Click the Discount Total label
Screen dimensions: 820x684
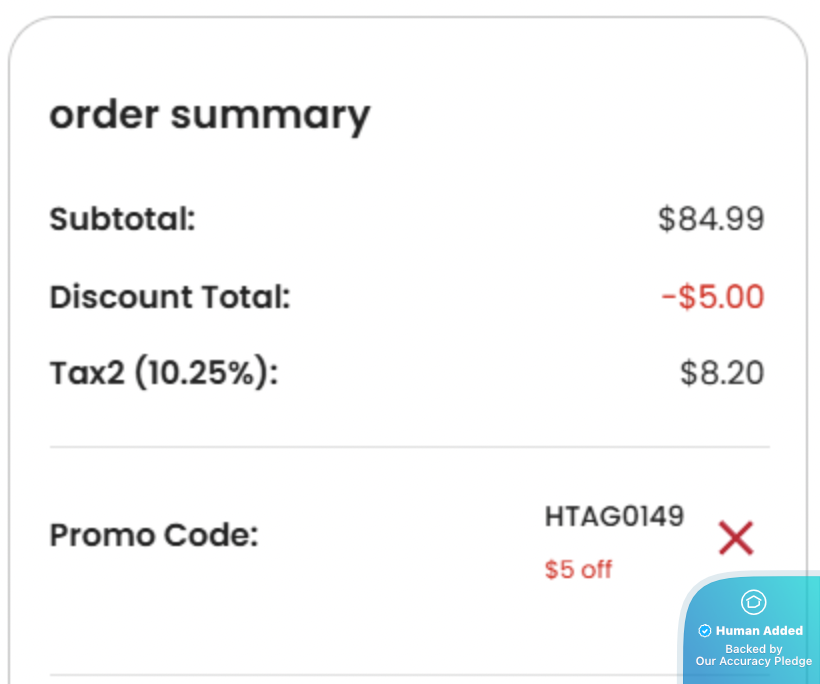pos(170,297)
